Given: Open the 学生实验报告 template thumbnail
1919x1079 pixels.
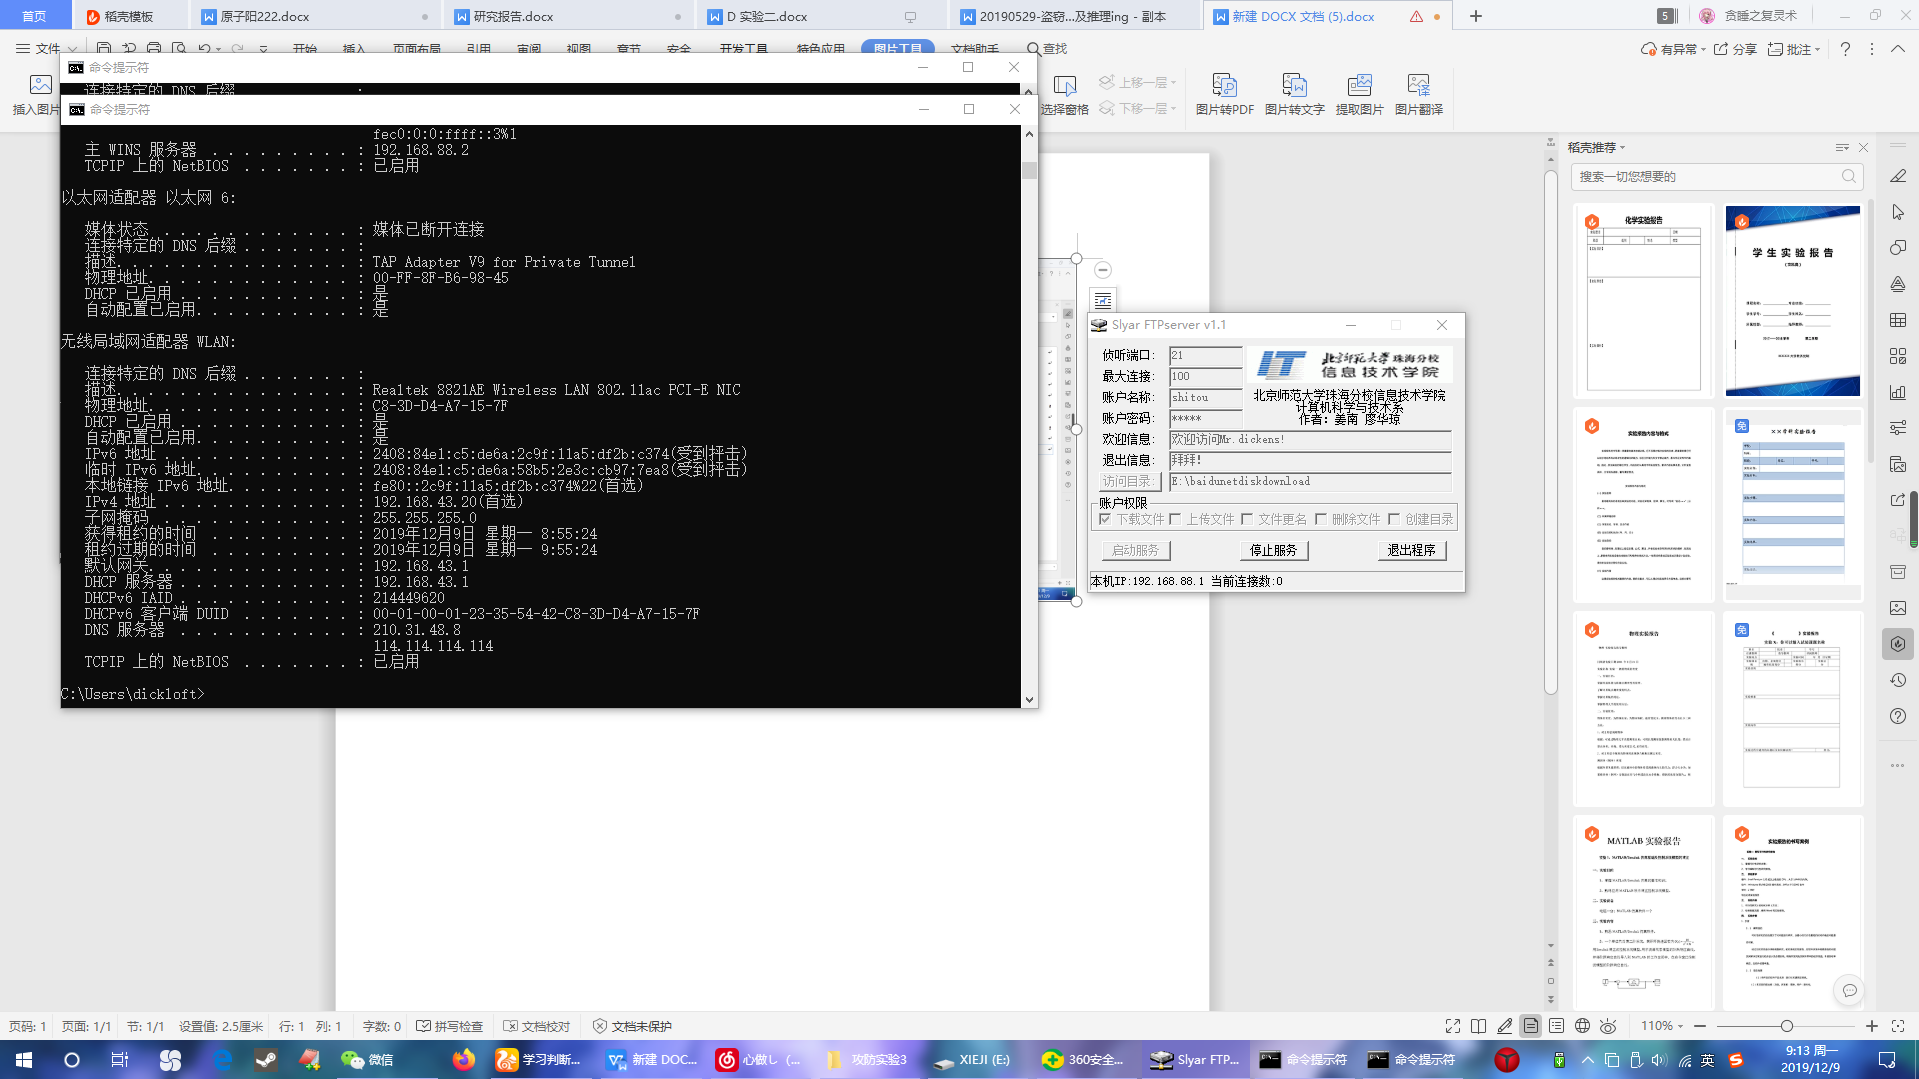Looking at the screenshot, I should tap(1792, 301).
